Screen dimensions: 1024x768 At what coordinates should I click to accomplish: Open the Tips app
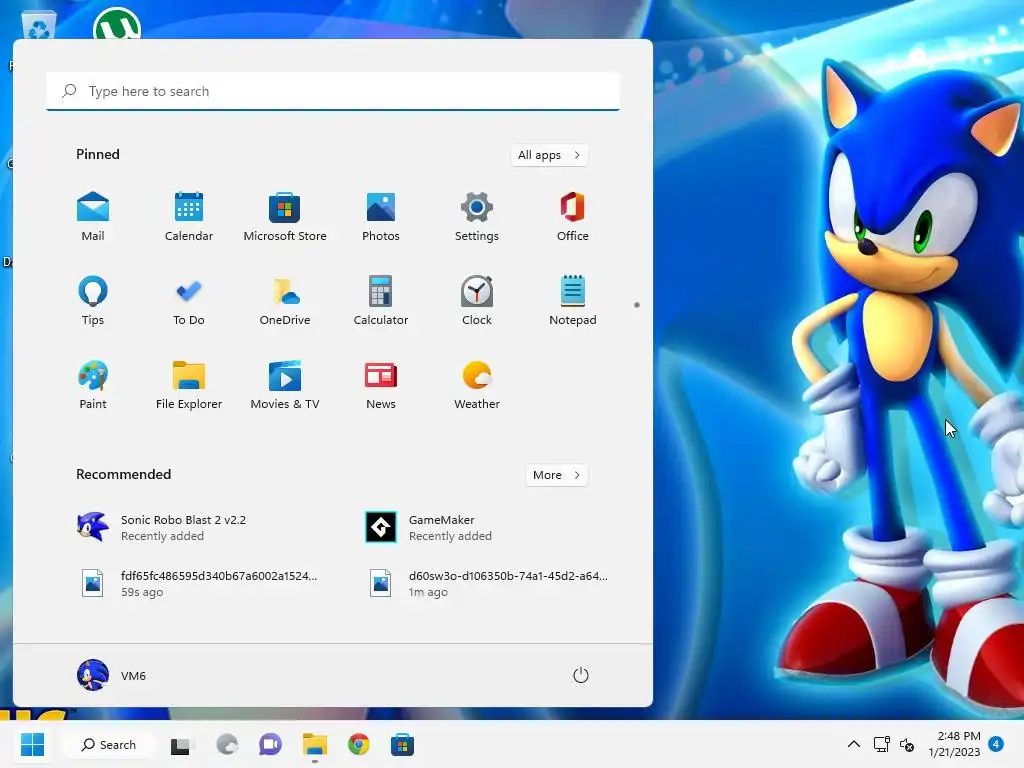93,300
